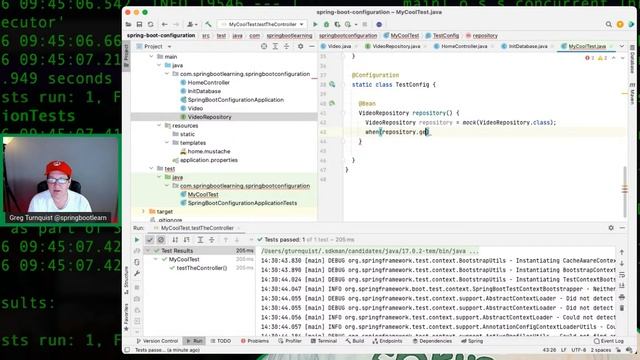The image size is (640, 360).
Task: Select home.mustache file in tree
Action: 209,151
